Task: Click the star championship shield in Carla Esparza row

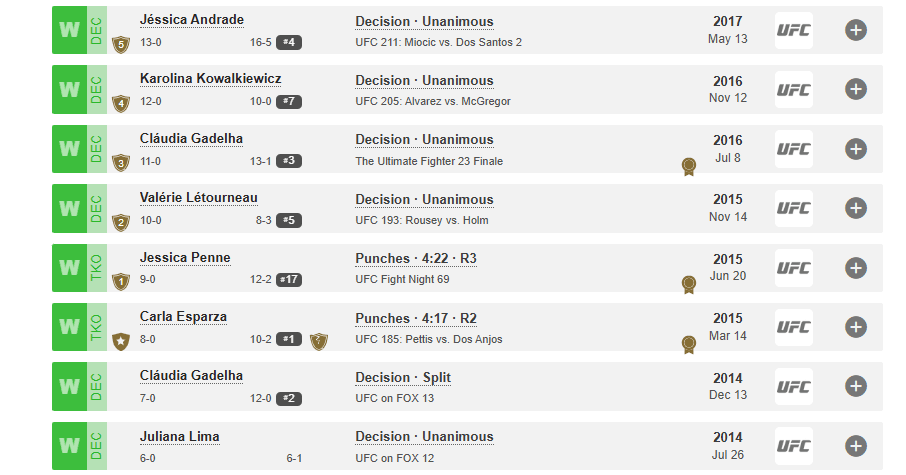Action: click(121, 342)
